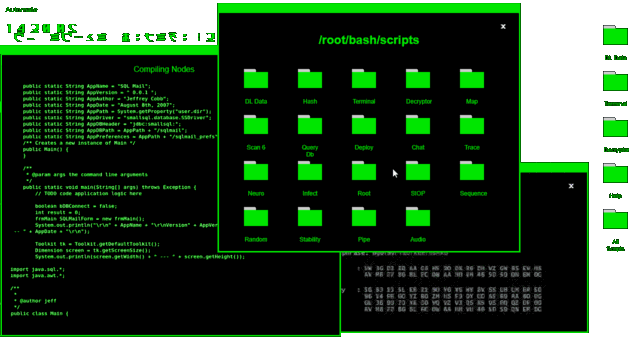Close the hex dump window behind scripts
Viewport: 640px width, 360px height.
571,186
